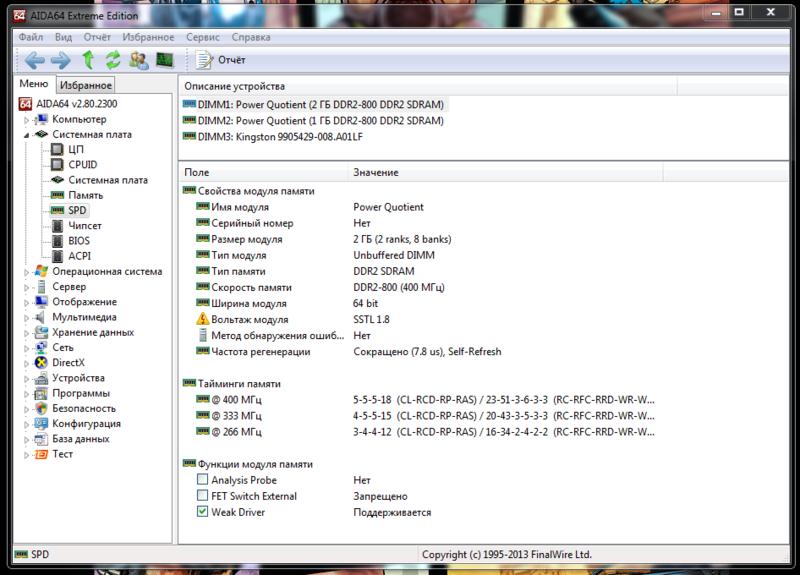Toggle the Analysis Probe checkbox
The height and width of the screenshot is (575, 800).
point(203,480)
